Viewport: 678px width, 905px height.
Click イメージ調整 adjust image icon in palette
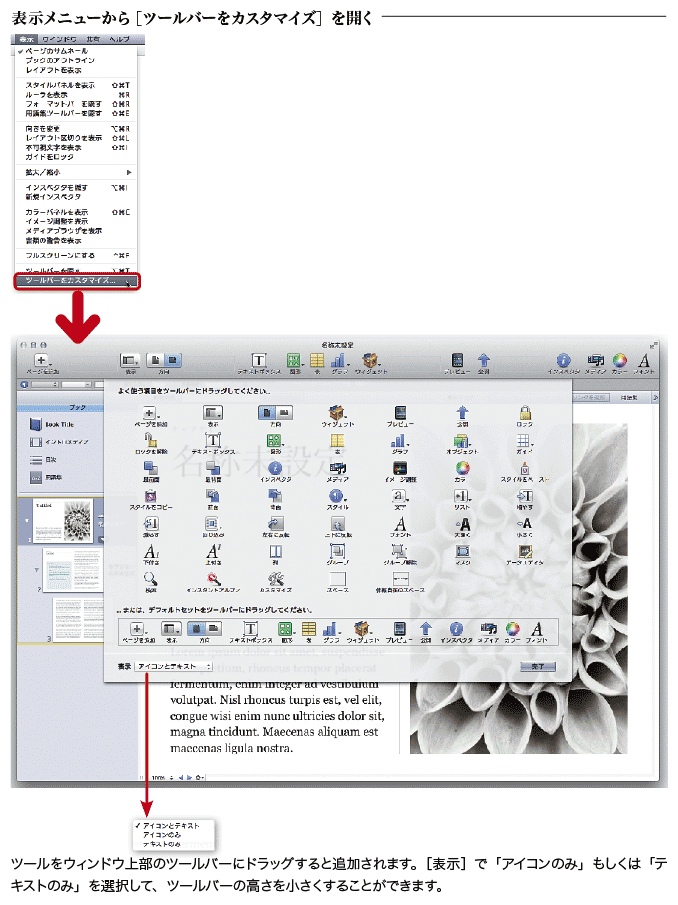pos(400,468)
